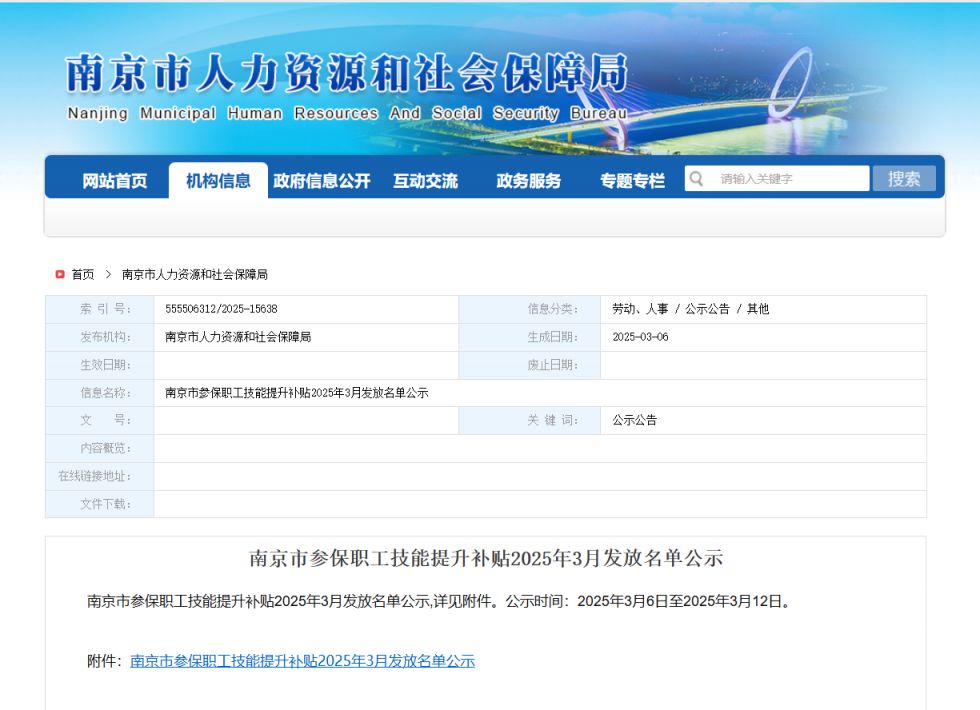Click the magnifier icon in search box

click(697, 179)
